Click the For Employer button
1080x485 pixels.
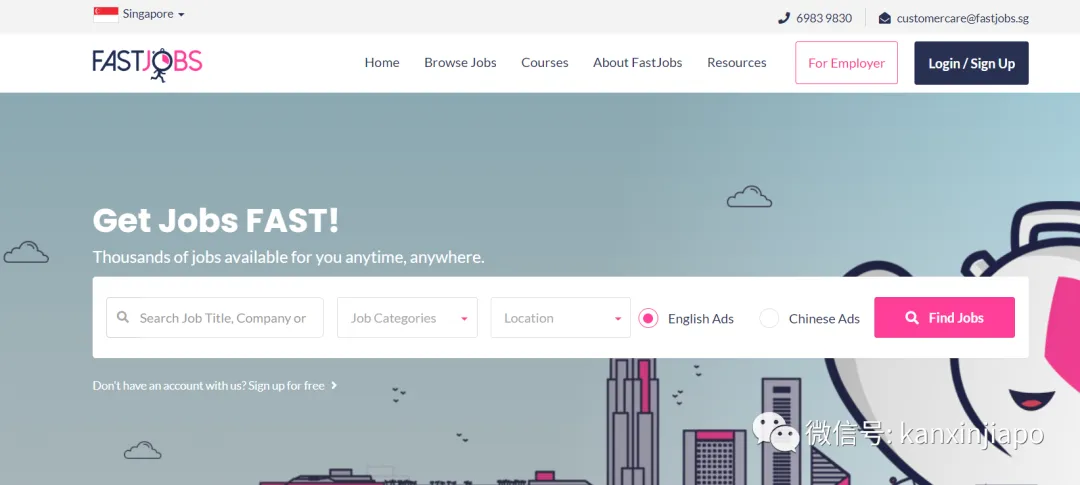pyautogui.click(x=847, y=63)
